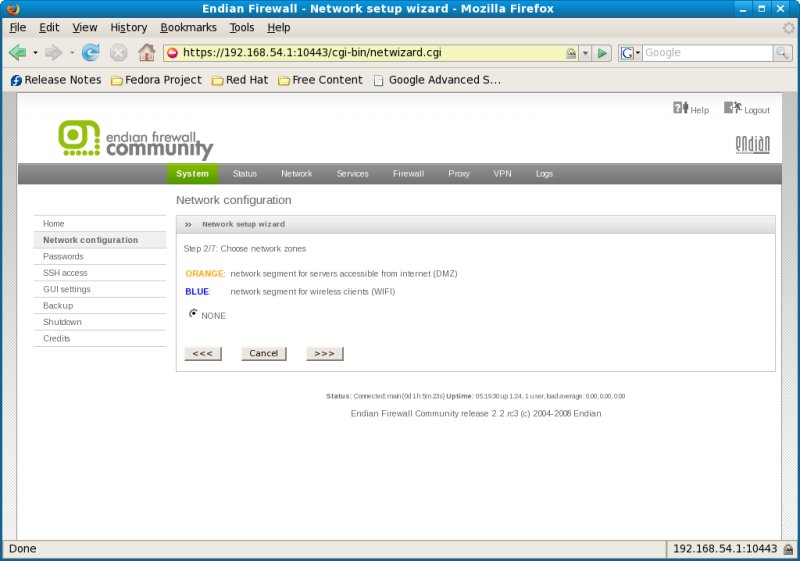
Task: Click the >>> next step button
Action: point(325,353)
